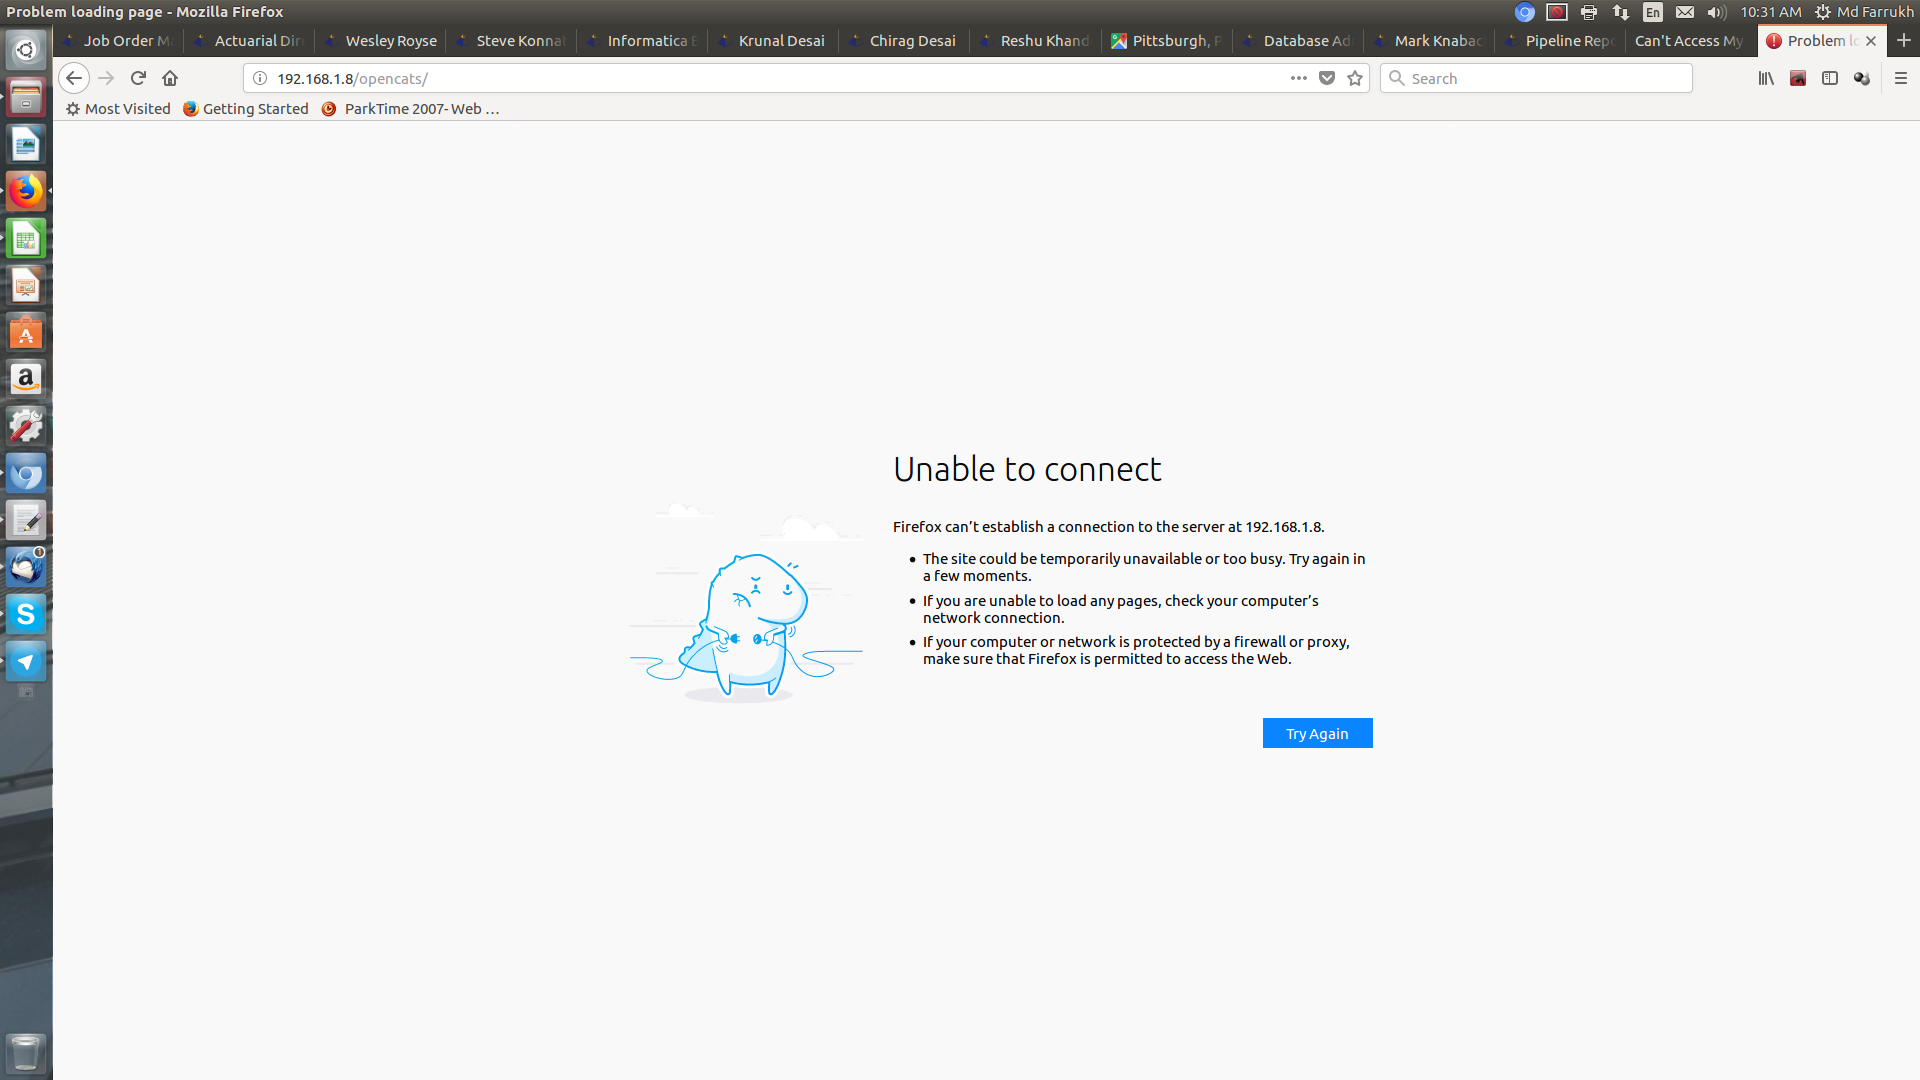Open a new tab with plus
This screenshot has height=1080, width=1920.
[x=1904, y=40]
